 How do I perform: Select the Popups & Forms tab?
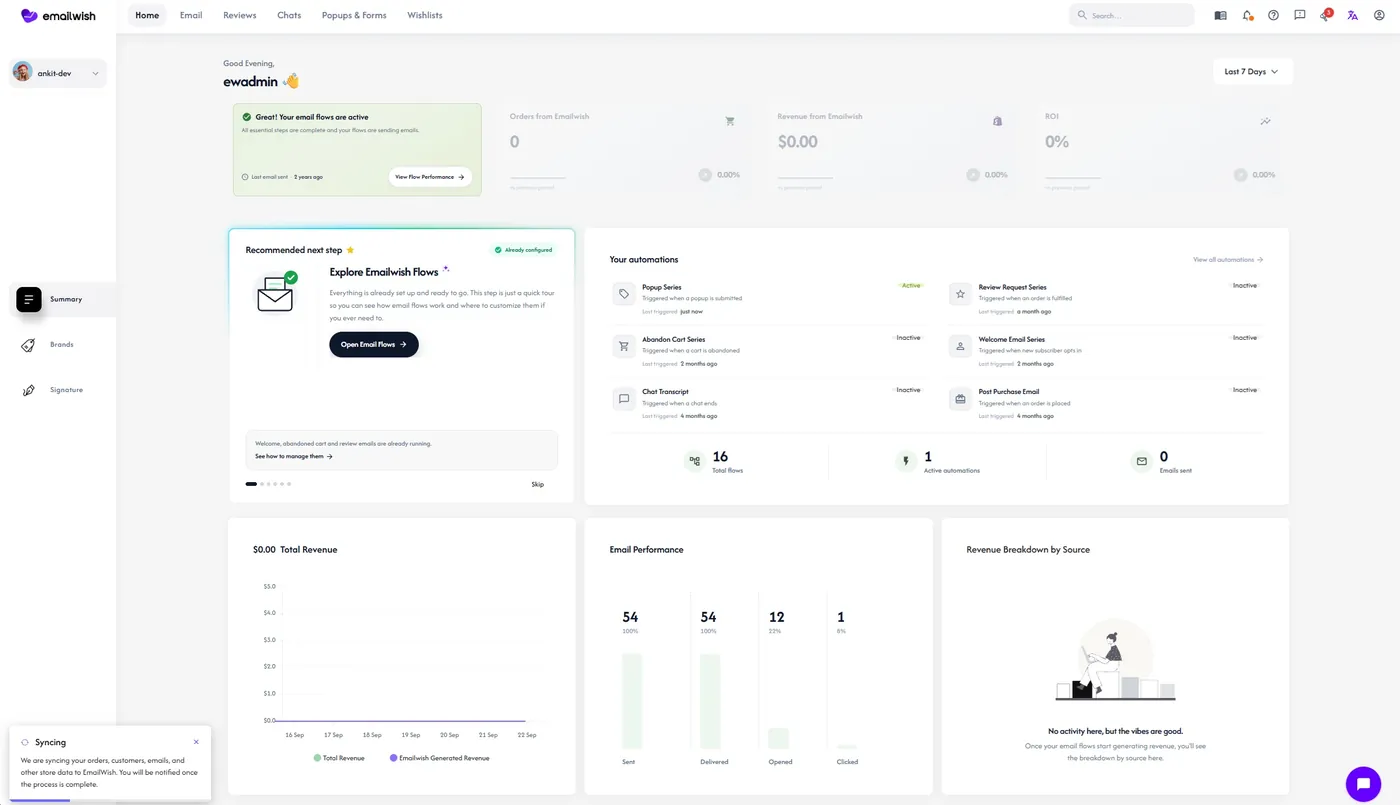pyautogui.click(x=354, y=16)
